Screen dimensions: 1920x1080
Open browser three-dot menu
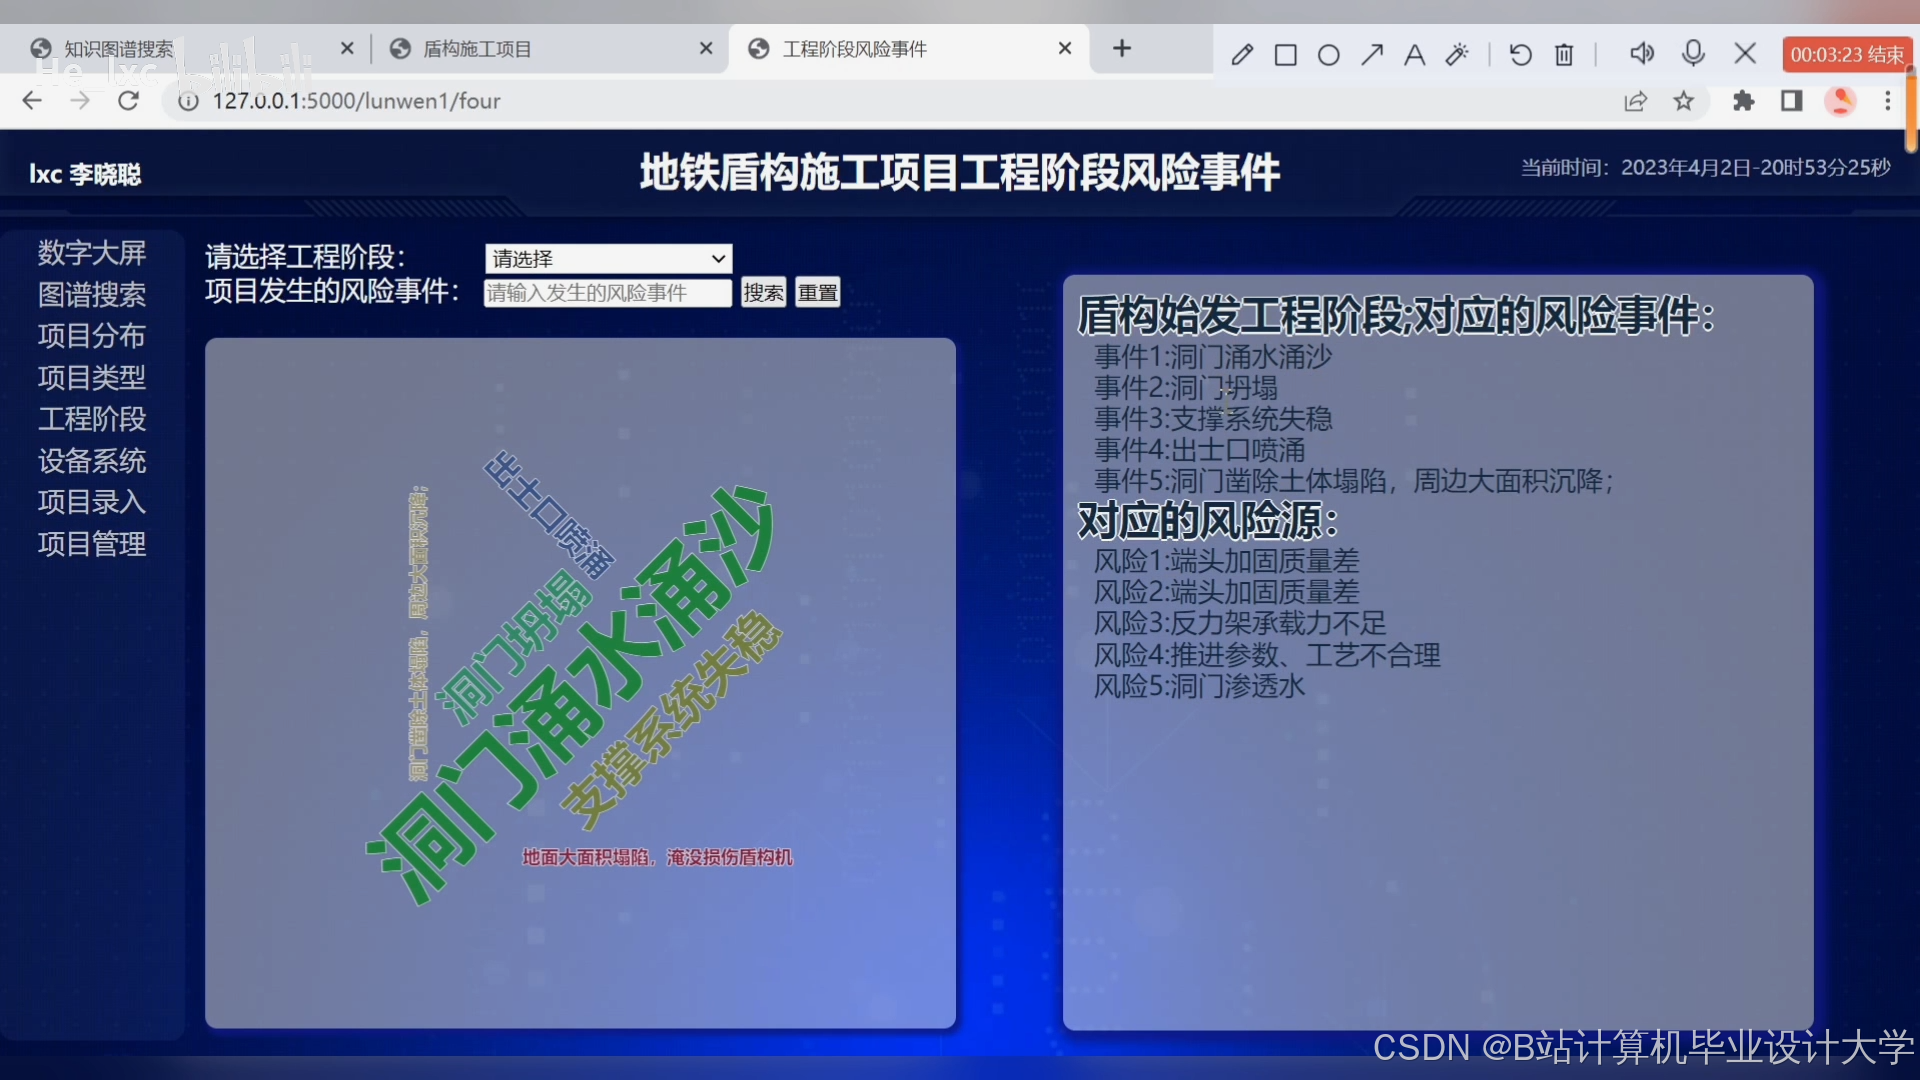click(1888, 101)
